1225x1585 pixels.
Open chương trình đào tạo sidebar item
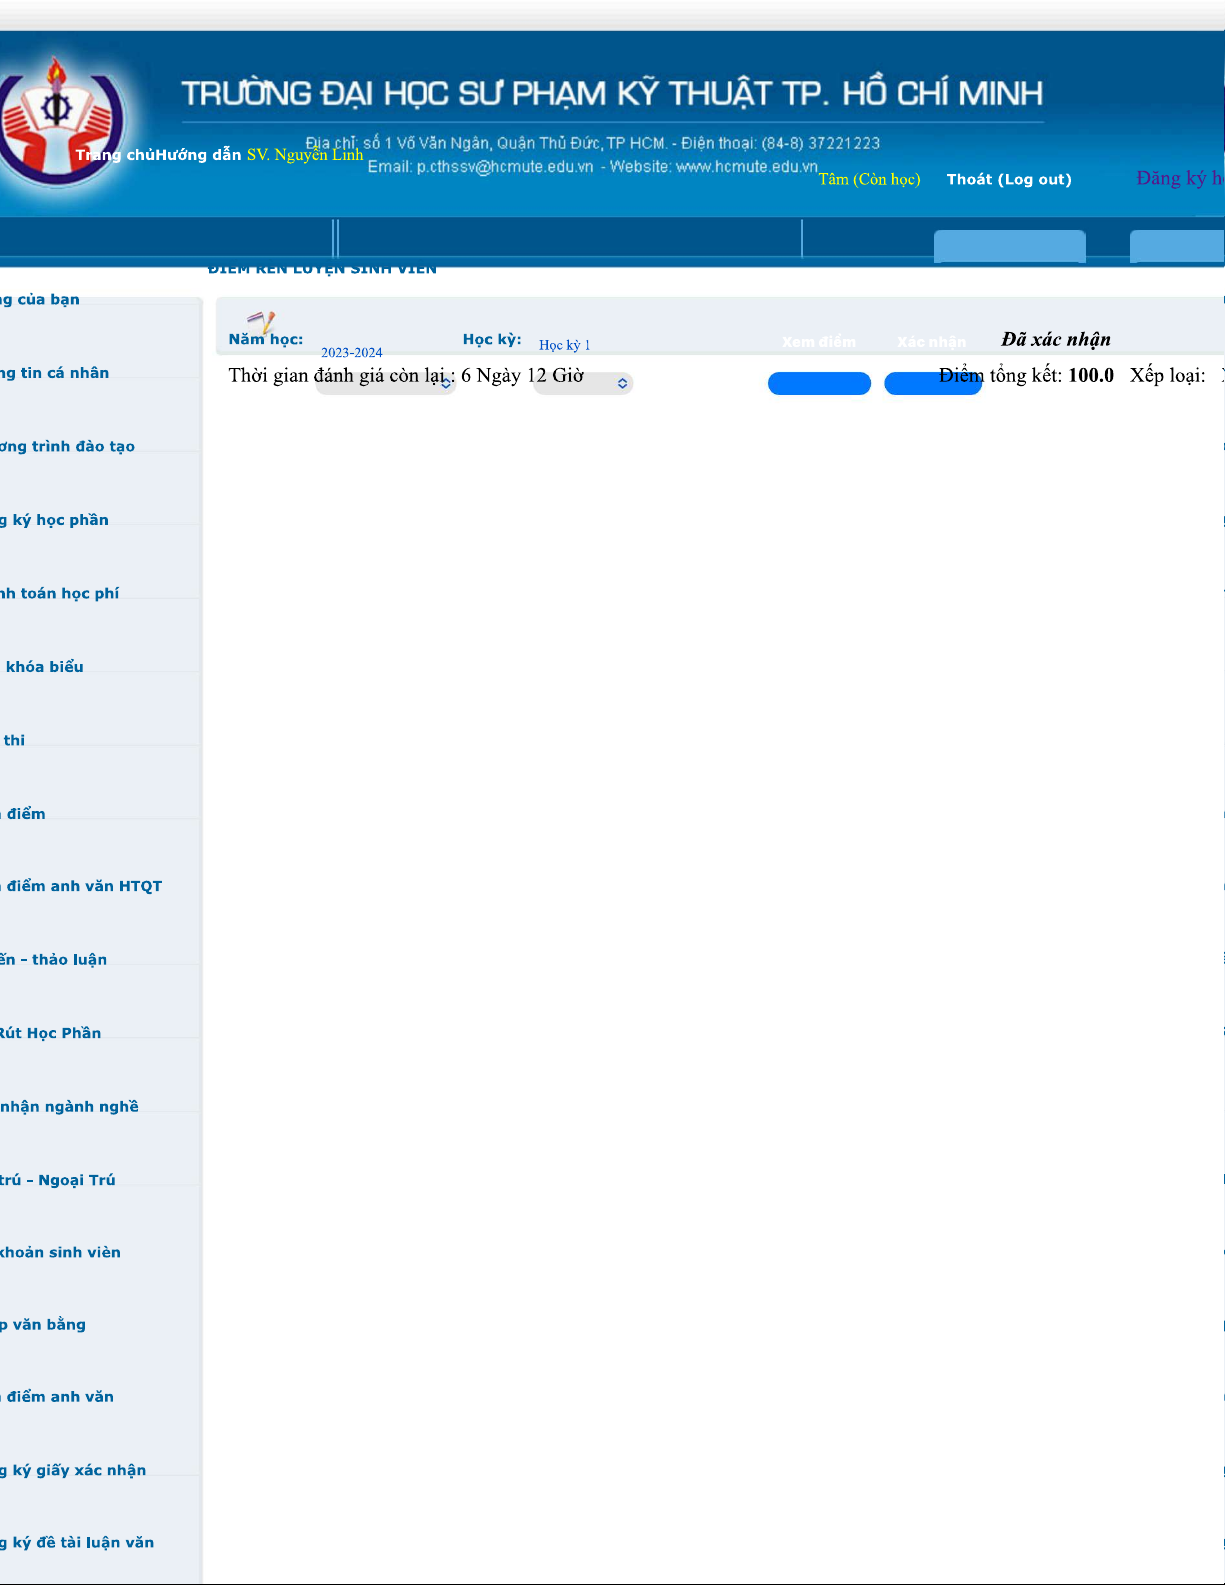[x=67, y=447]
